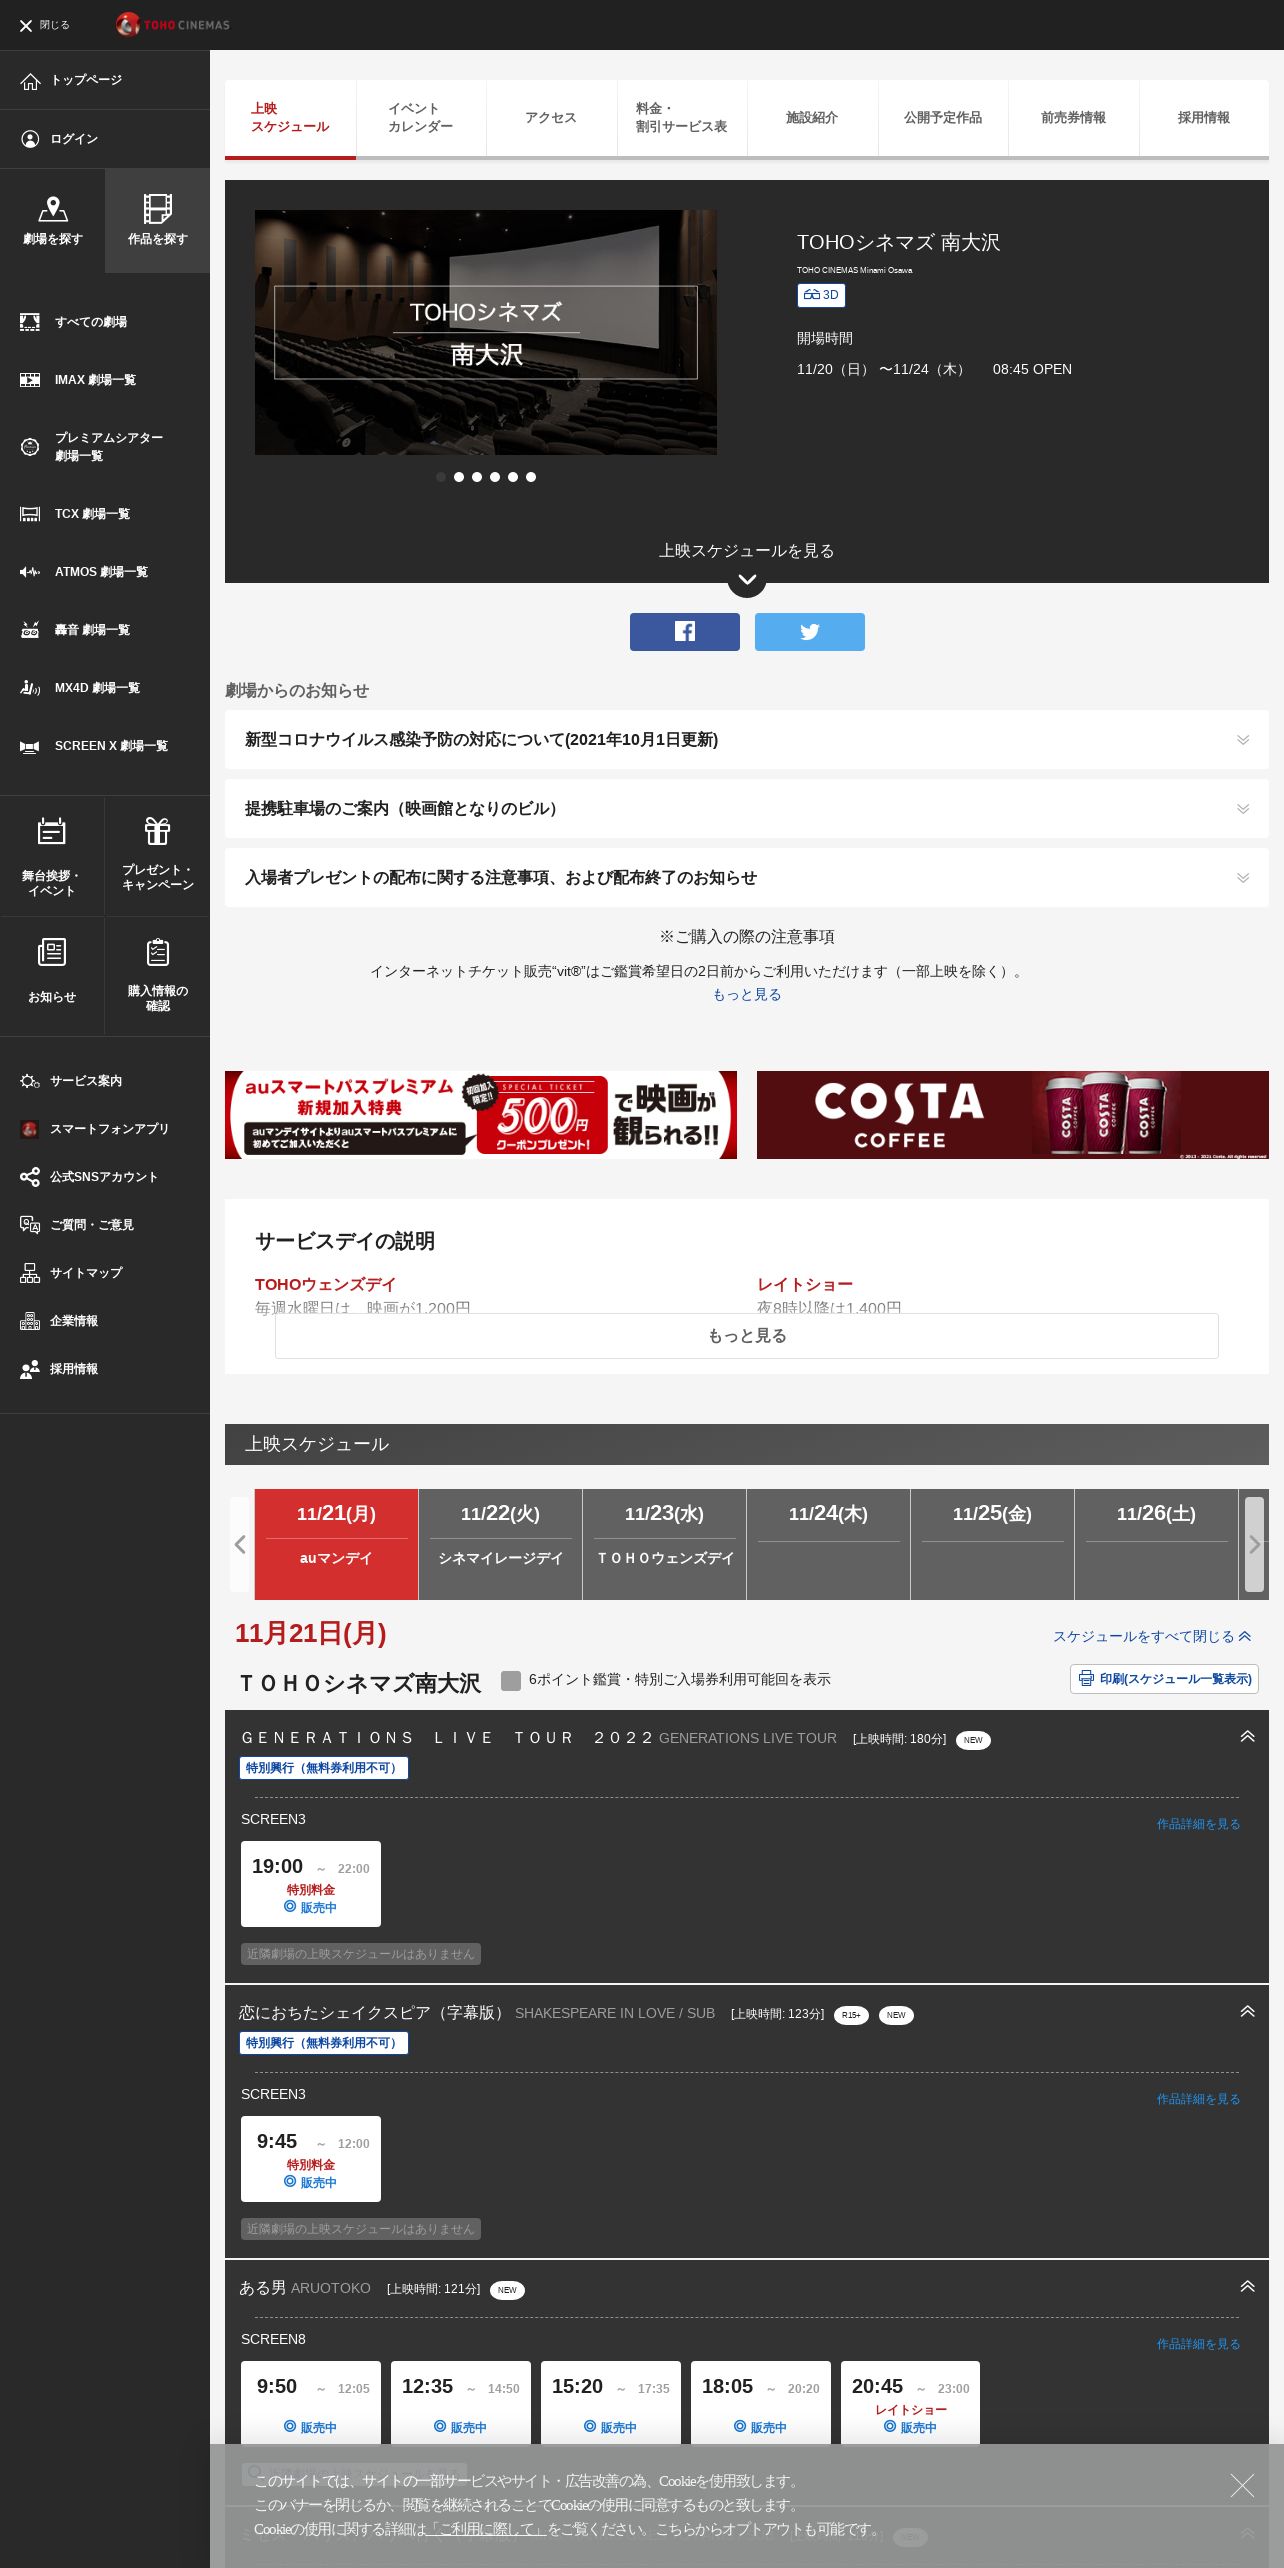Open the 轟音 theater list icon
The image size is (1284, 2568).
click(x=30, y=630)
